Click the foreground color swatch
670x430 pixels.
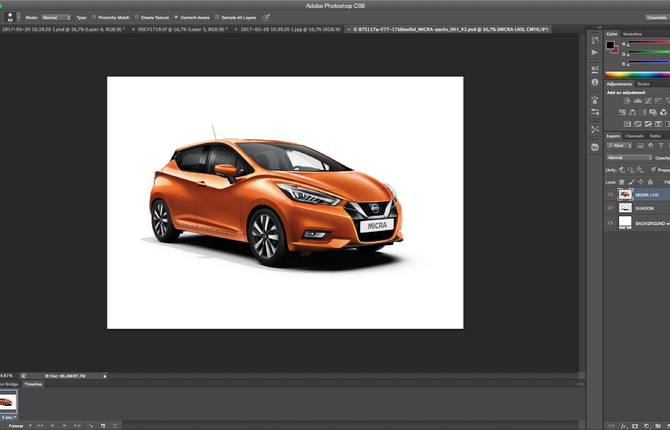click(610, 45)
